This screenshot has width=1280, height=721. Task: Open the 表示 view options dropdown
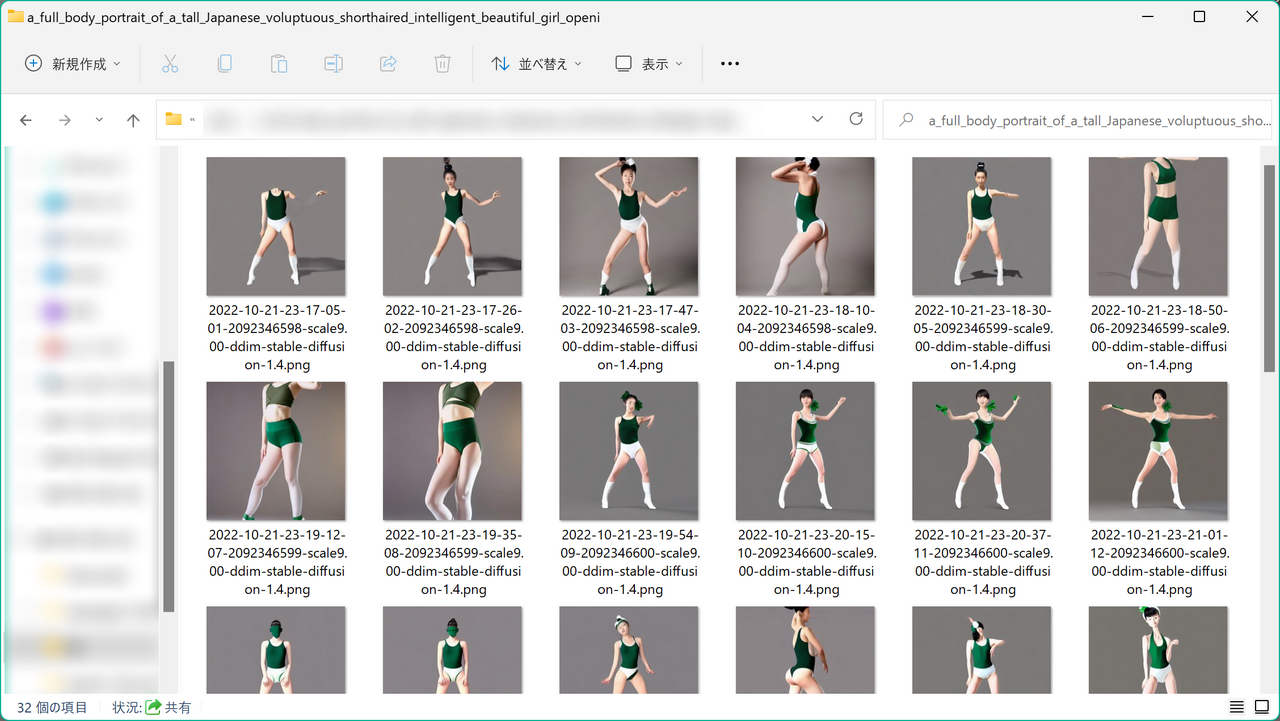[649, 64]
